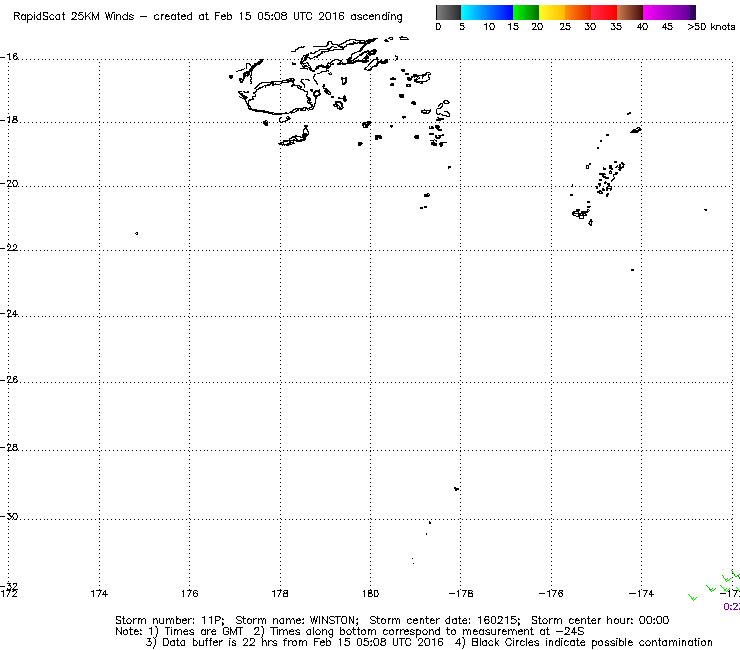Click the 20 tick label on the color scale
The height and width of the screenshot is (650, 740).
[x=537, y=27]
